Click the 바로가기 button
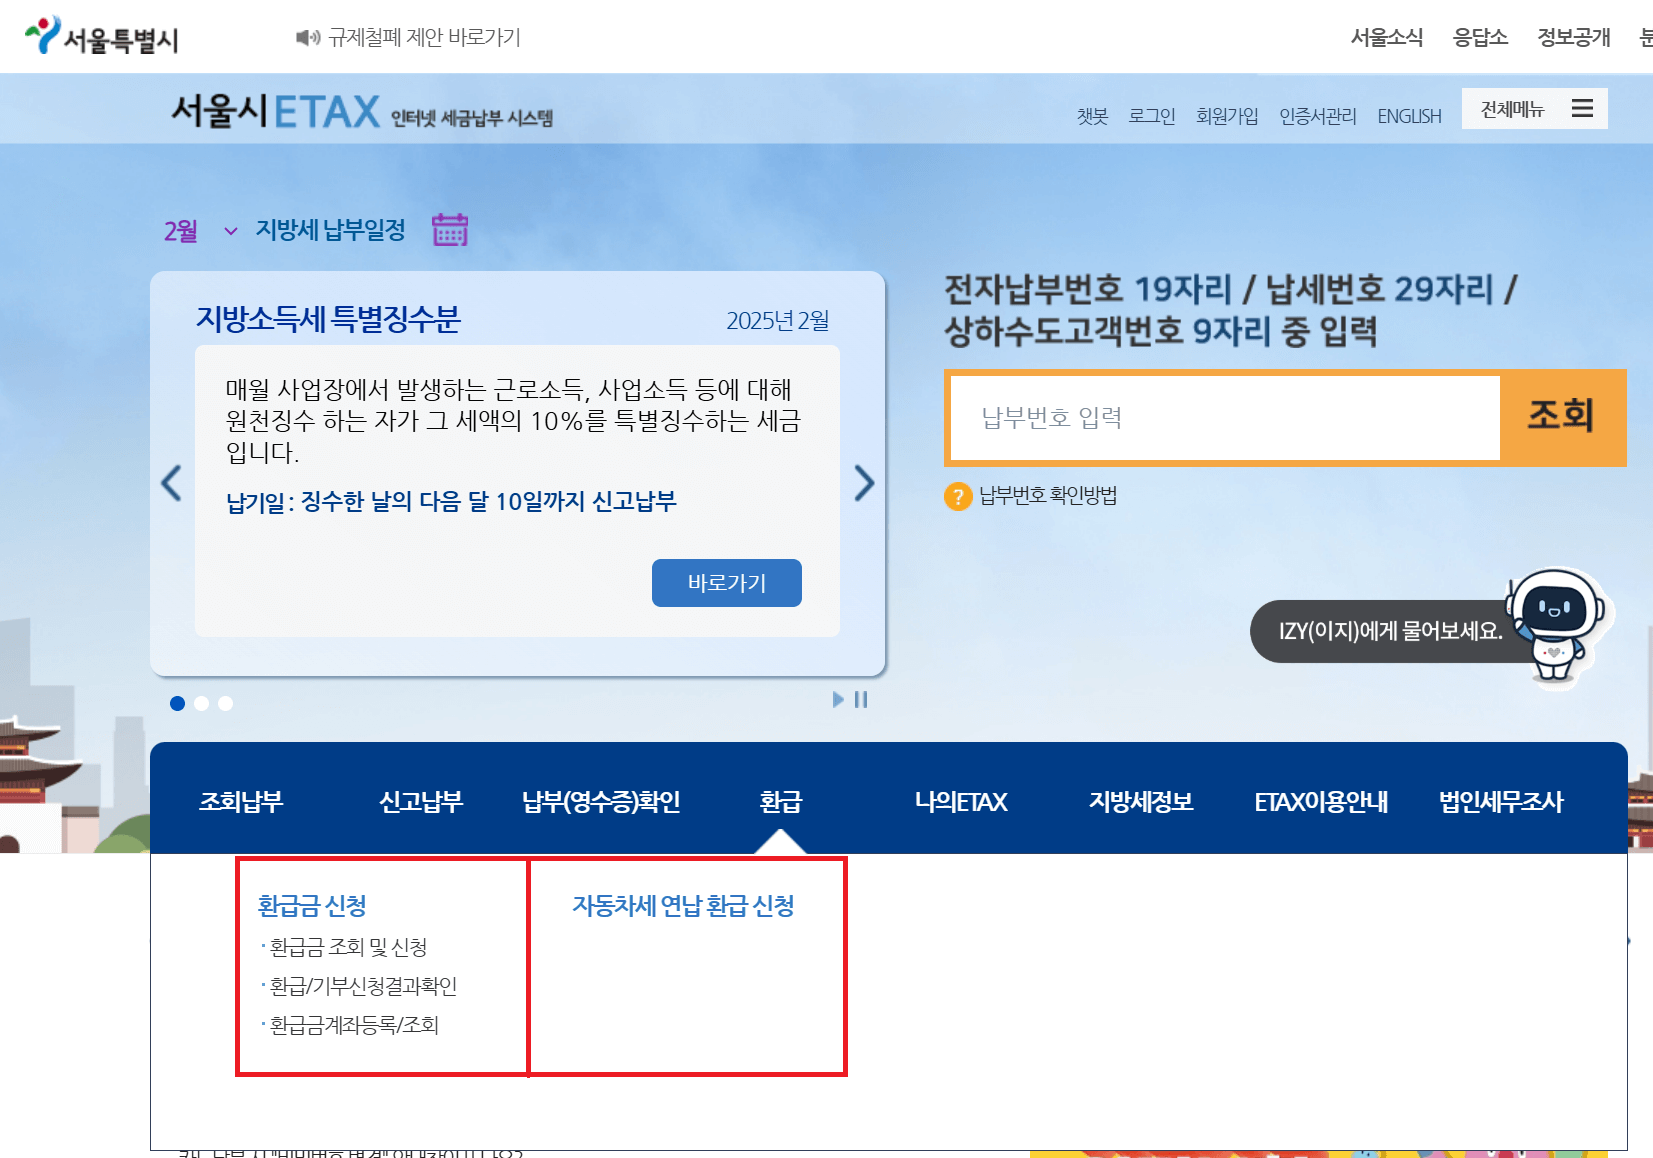 (727, 583)
